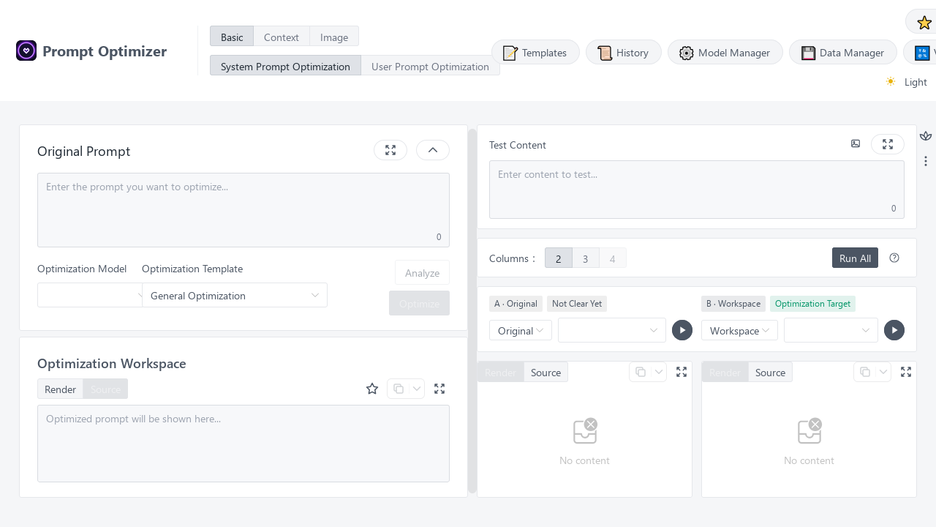Select User Prompt Optimization tab

click(x=430, y=66)
